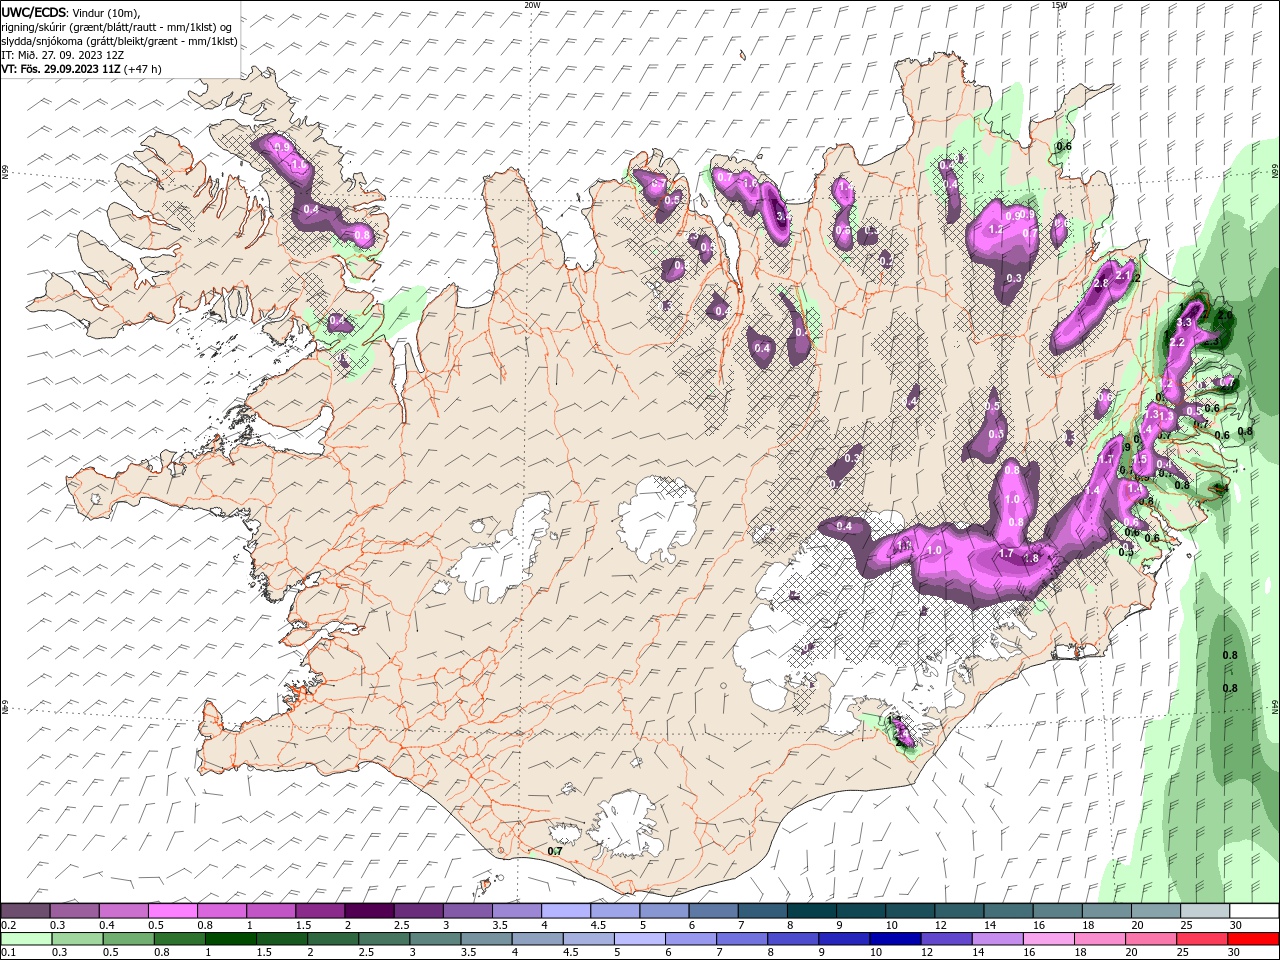Viewport: 1280px width, 960px height.
Task: Click the 'slydda/snjókoma (grátt/bleikt/grænt' legend line
Action: click(119, 41)
